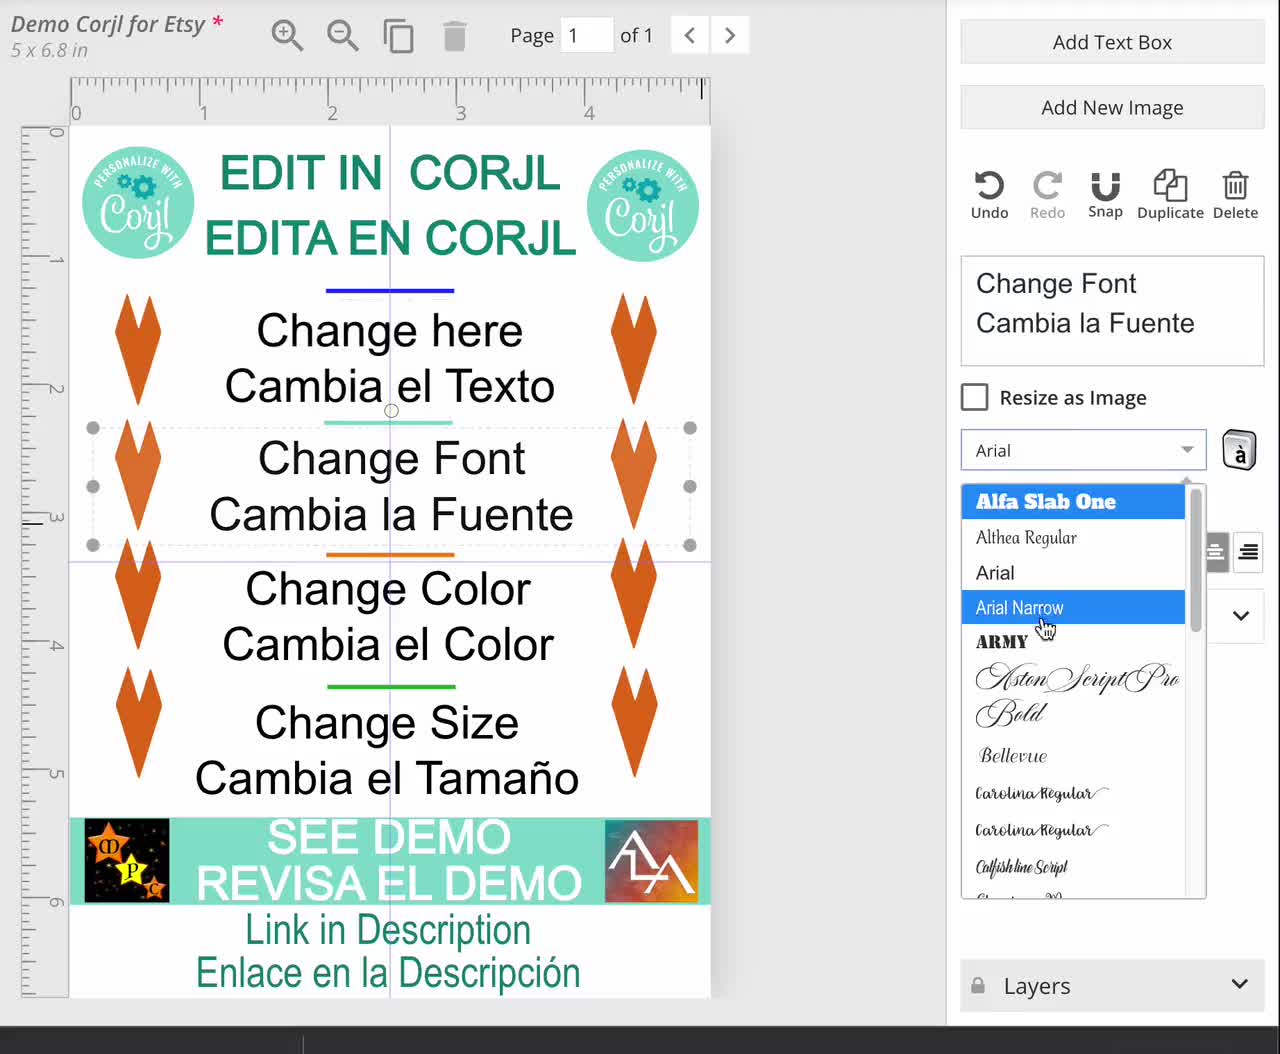
Task: Select the orange diamond right of Change Size
Action: point(634,722)
